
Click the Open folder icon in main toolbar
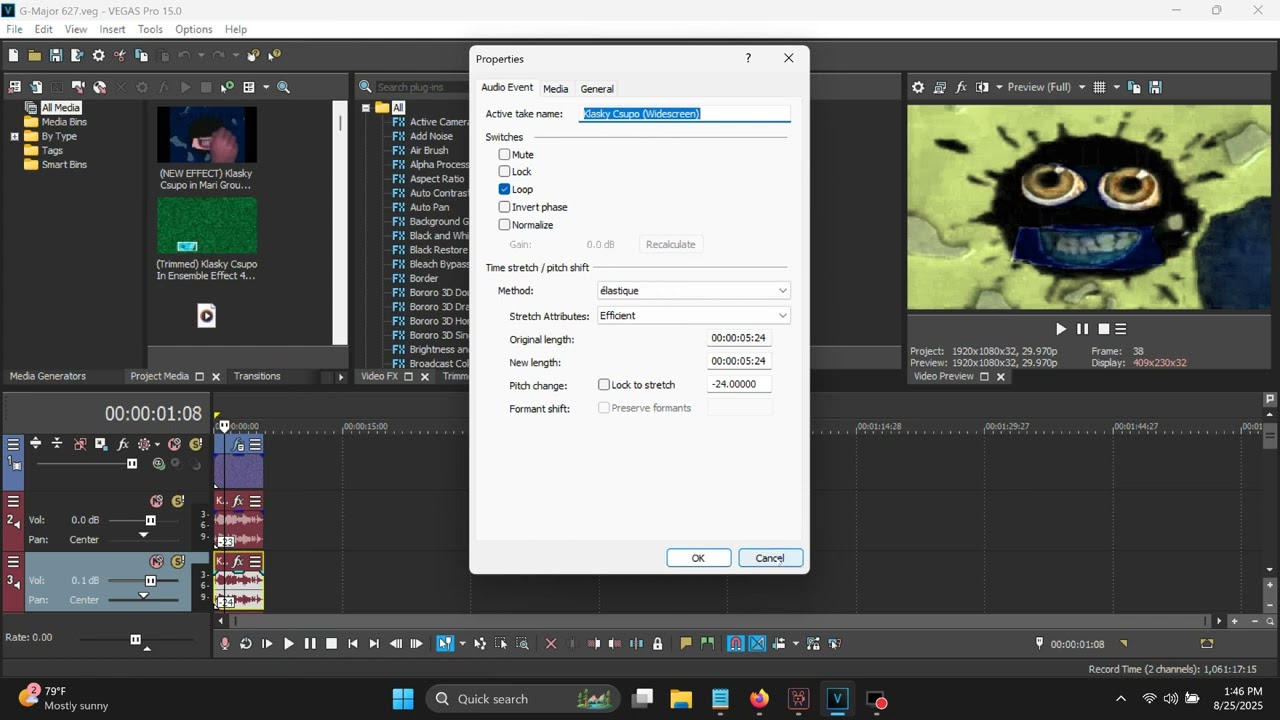click(x=35, y=56)
